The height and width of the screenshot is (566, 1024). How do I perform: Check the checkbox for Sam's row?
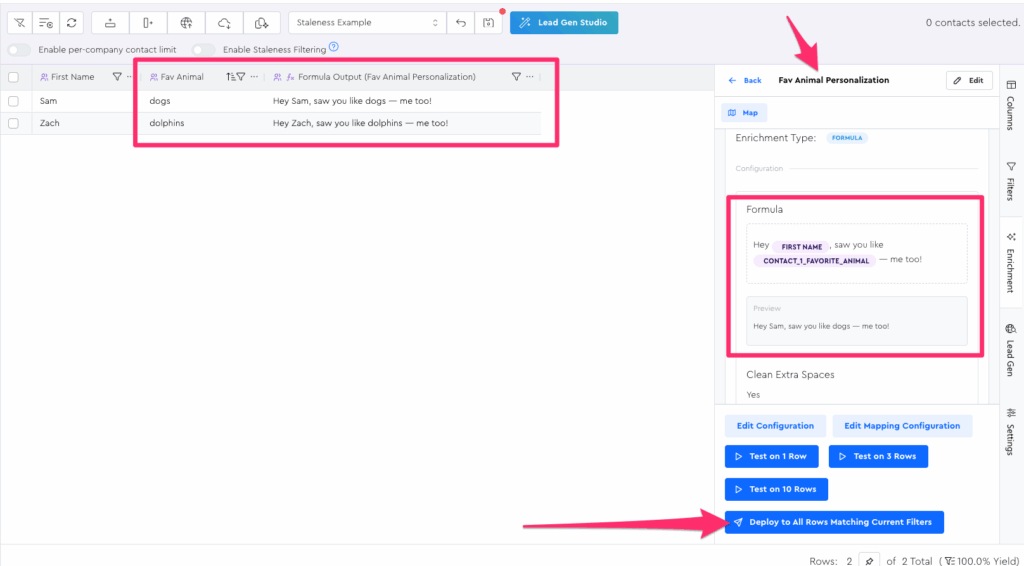pyautogui.click(x=14, y=101)
